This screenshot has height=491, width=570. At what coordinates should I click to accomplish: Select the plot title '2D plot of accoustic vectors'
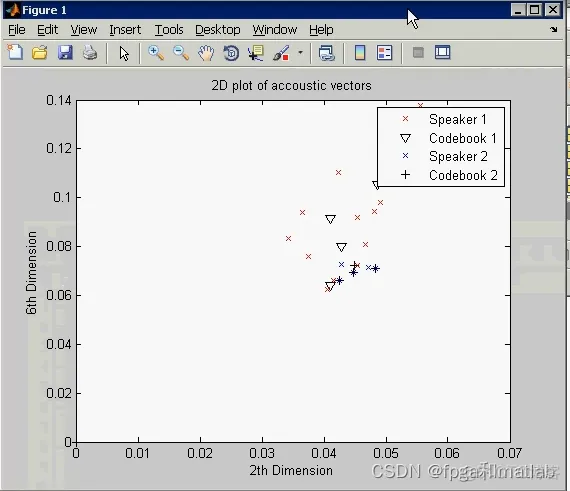click(x=291, y=86)
